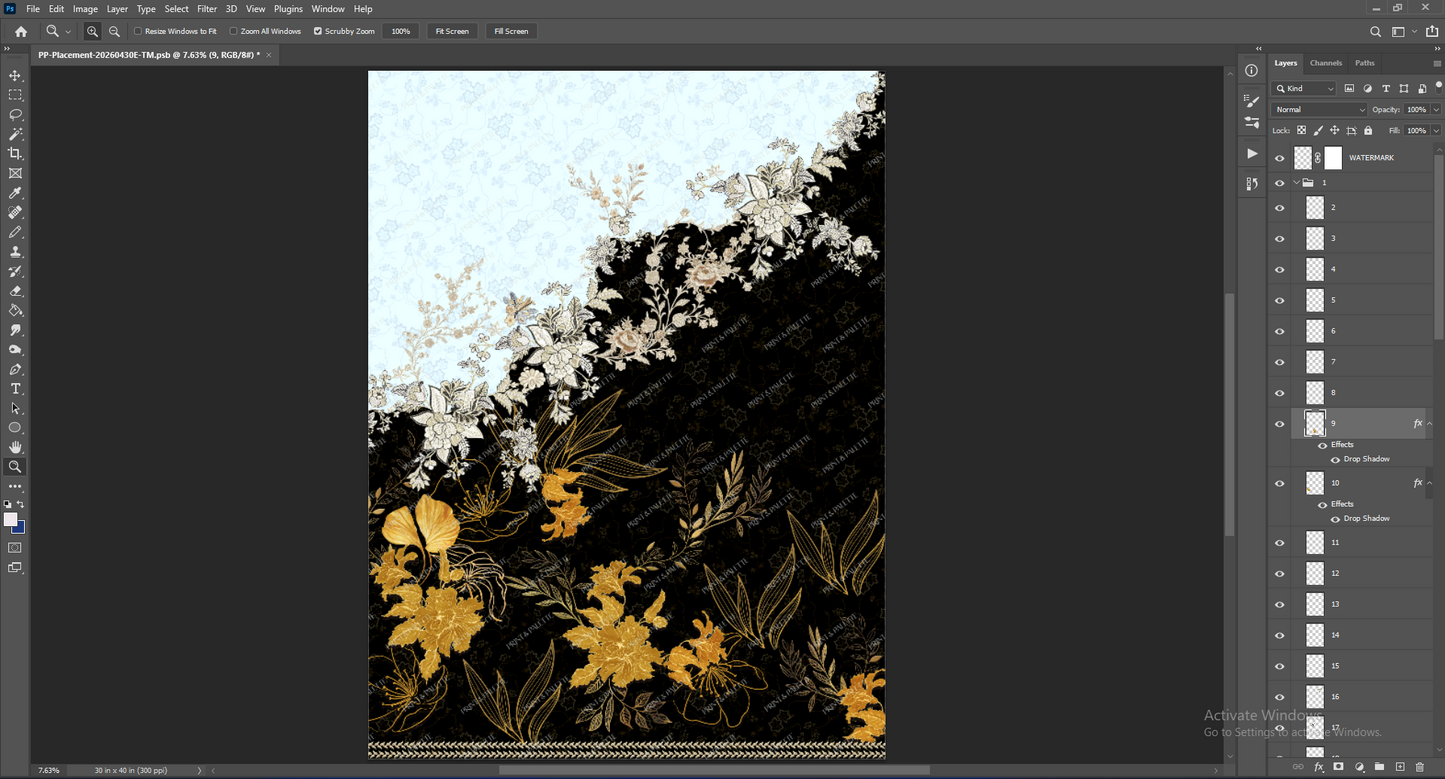Select the Magic Wand tool
The image size is (1445, 779).
(x=15, y=134)
